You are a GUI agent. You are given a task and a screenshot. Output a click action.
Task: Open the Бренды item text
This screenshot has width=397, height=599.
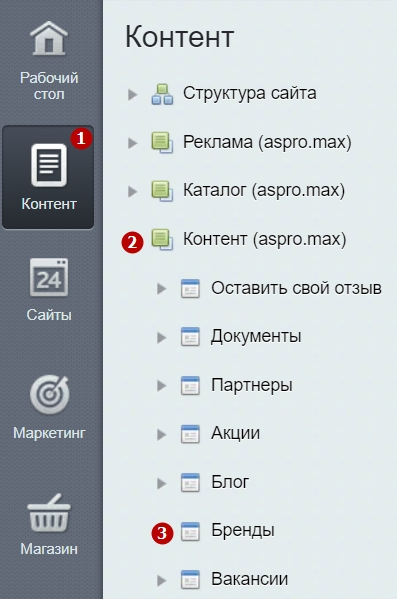pyautogui.click(x=243, y=530)
